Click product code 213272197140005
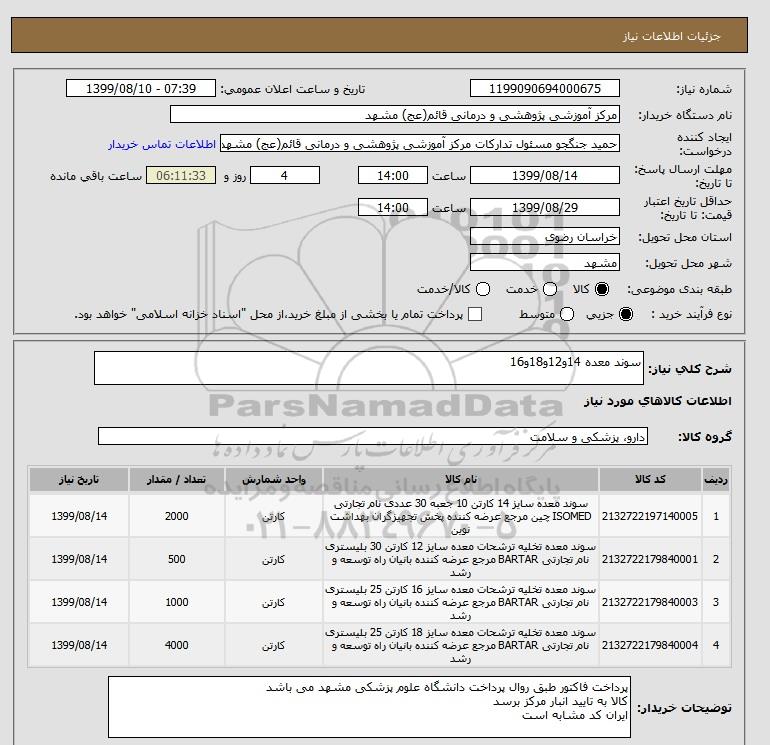Image resolution: width=770 pixels, height=745 pixels. pyautogui.click(x=650, y=516)
